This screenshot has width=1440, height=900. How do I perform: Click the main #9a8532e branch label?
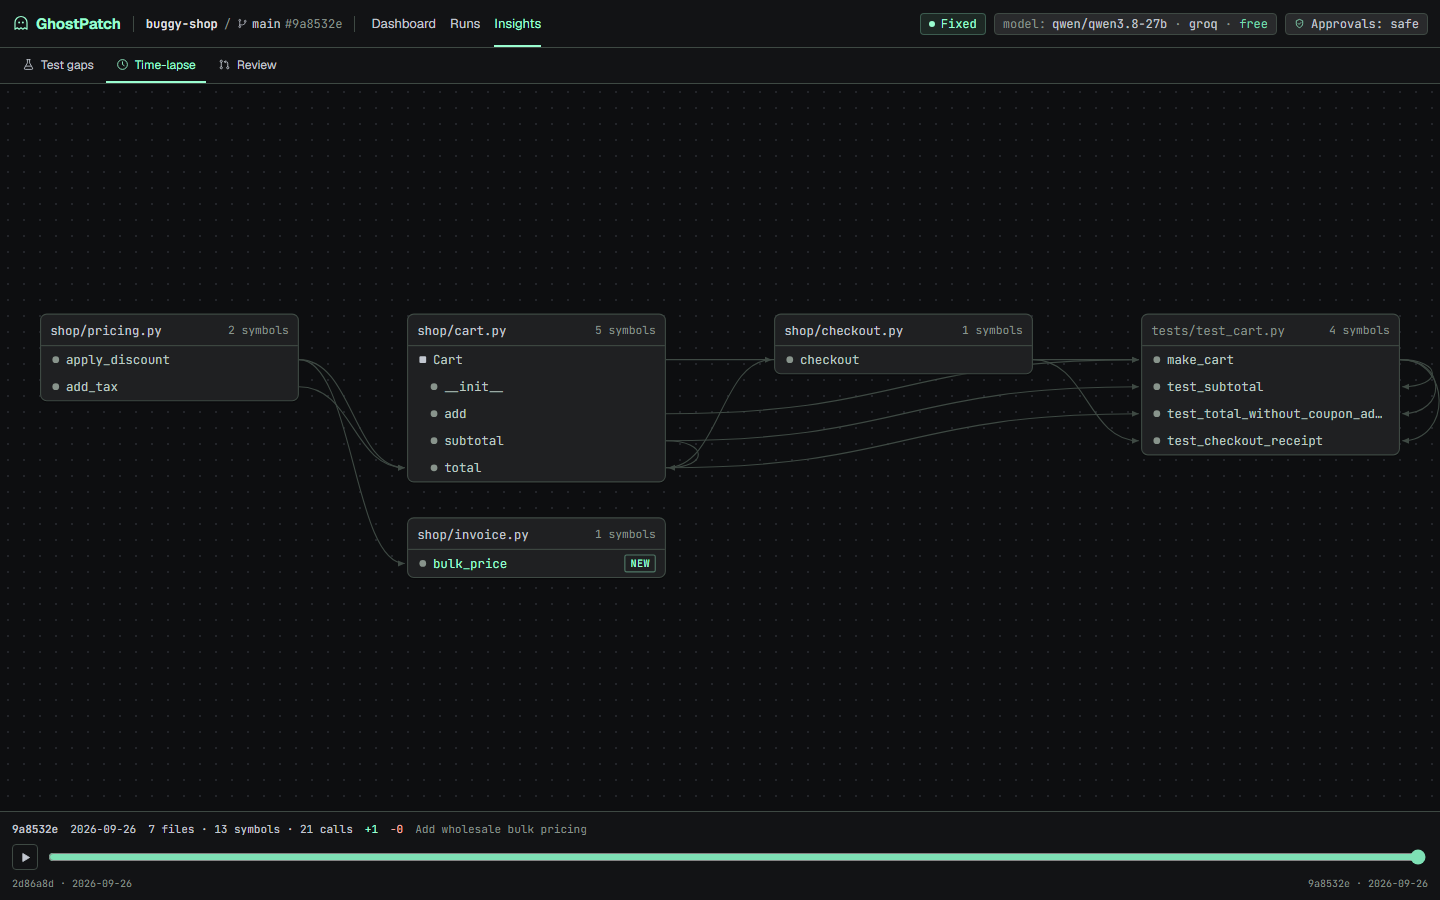(290, 24)
